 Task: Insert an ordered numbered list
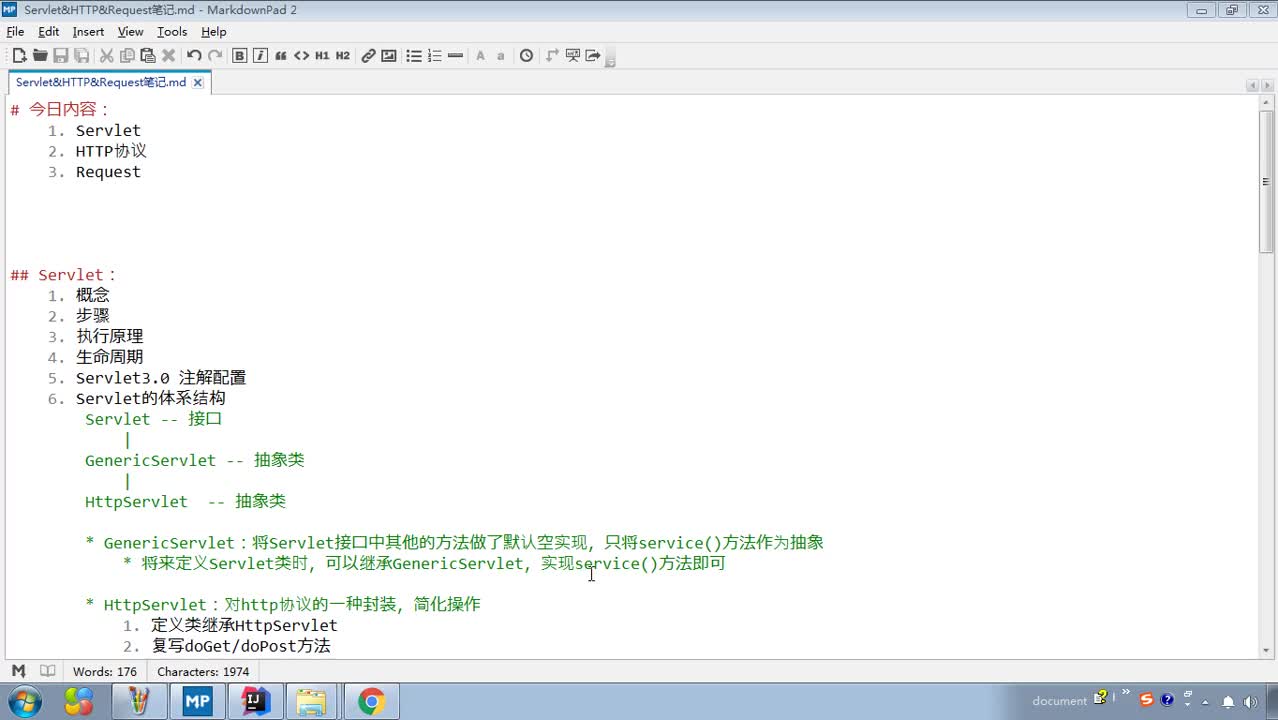click(435, 56)
